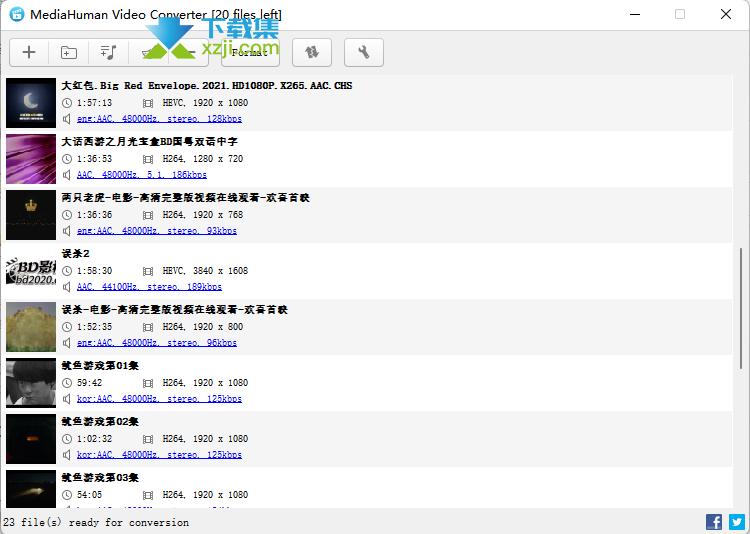Click the clock icon beside 59:42

pyautogui.click(x=67, y=383)
